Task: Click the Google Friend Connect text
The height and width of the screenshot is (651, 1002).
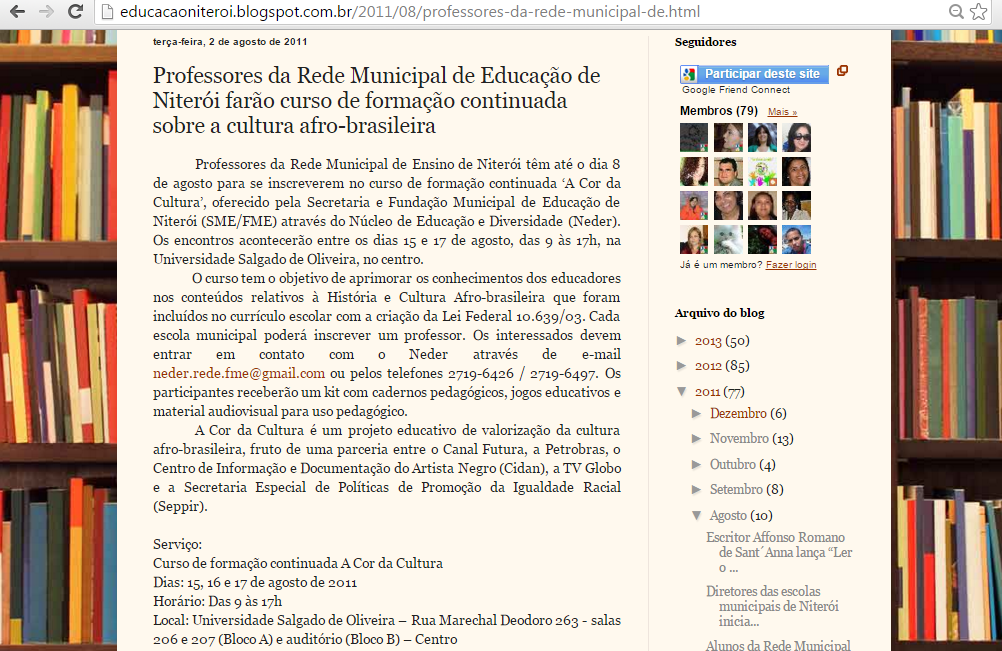Action: 736,90
